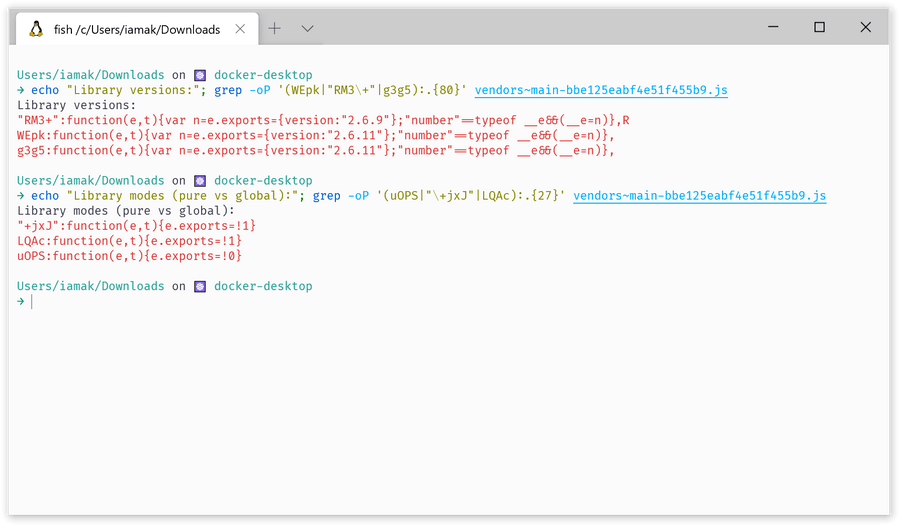This screenshot has width=900, height=526.
Task: Click the '-oP' flag in the first grep command
Action: 259,90
